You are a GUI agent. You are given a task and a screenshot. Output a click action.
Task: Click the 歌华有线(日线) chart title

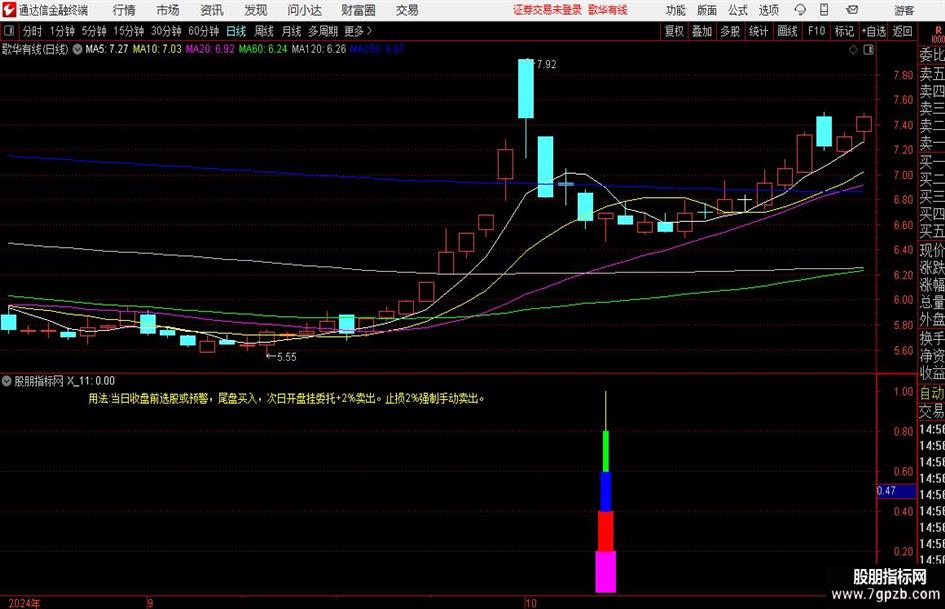[x=35, y=49]
